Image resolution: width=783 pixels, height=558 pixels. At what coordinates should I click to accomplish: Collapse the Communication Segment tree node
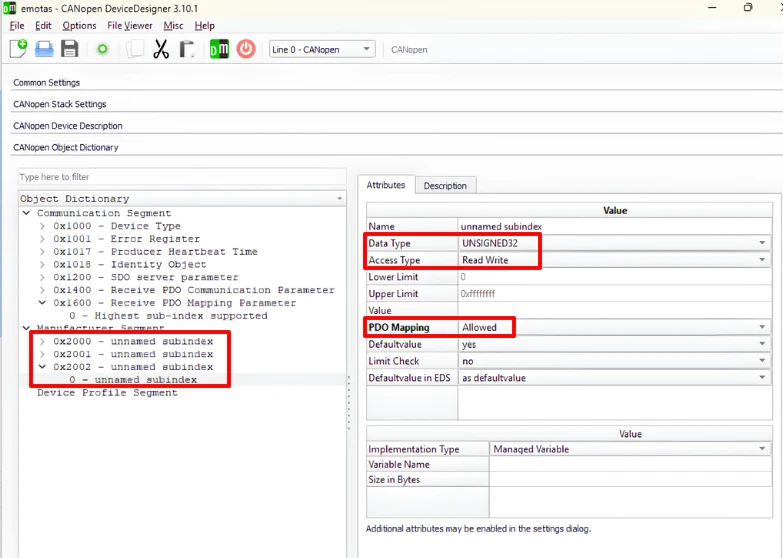click(x=26, y=213)
